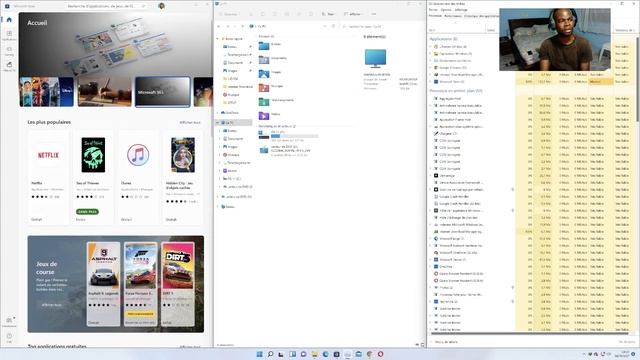Click the user profile avatar in Microsoft Store

[x=162, y=6]
